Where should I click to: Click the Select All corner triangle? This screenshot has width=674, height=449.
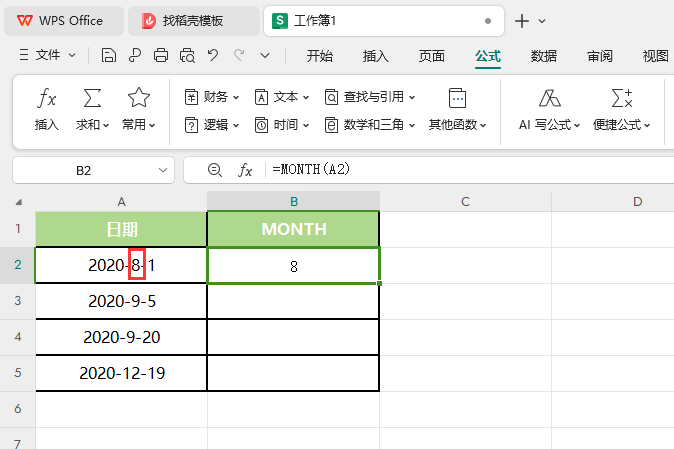[x=18, y=202]
